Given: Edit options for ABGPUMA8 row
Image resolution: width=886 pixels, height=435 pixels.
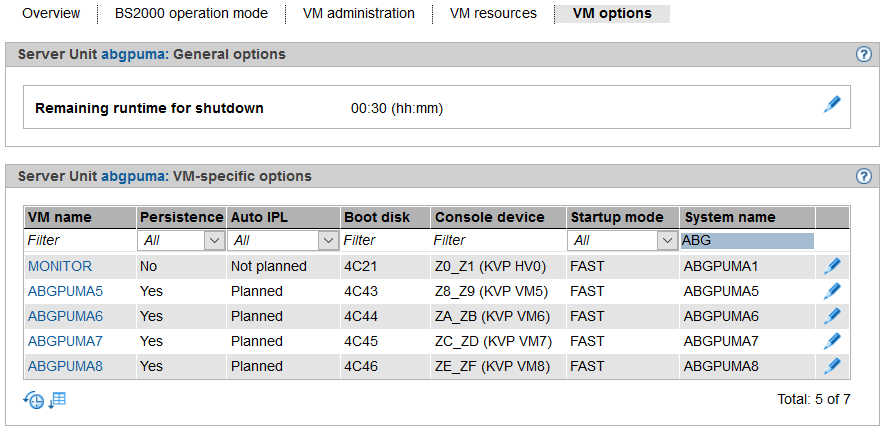Looking at the screenshot, I should 832,366.
